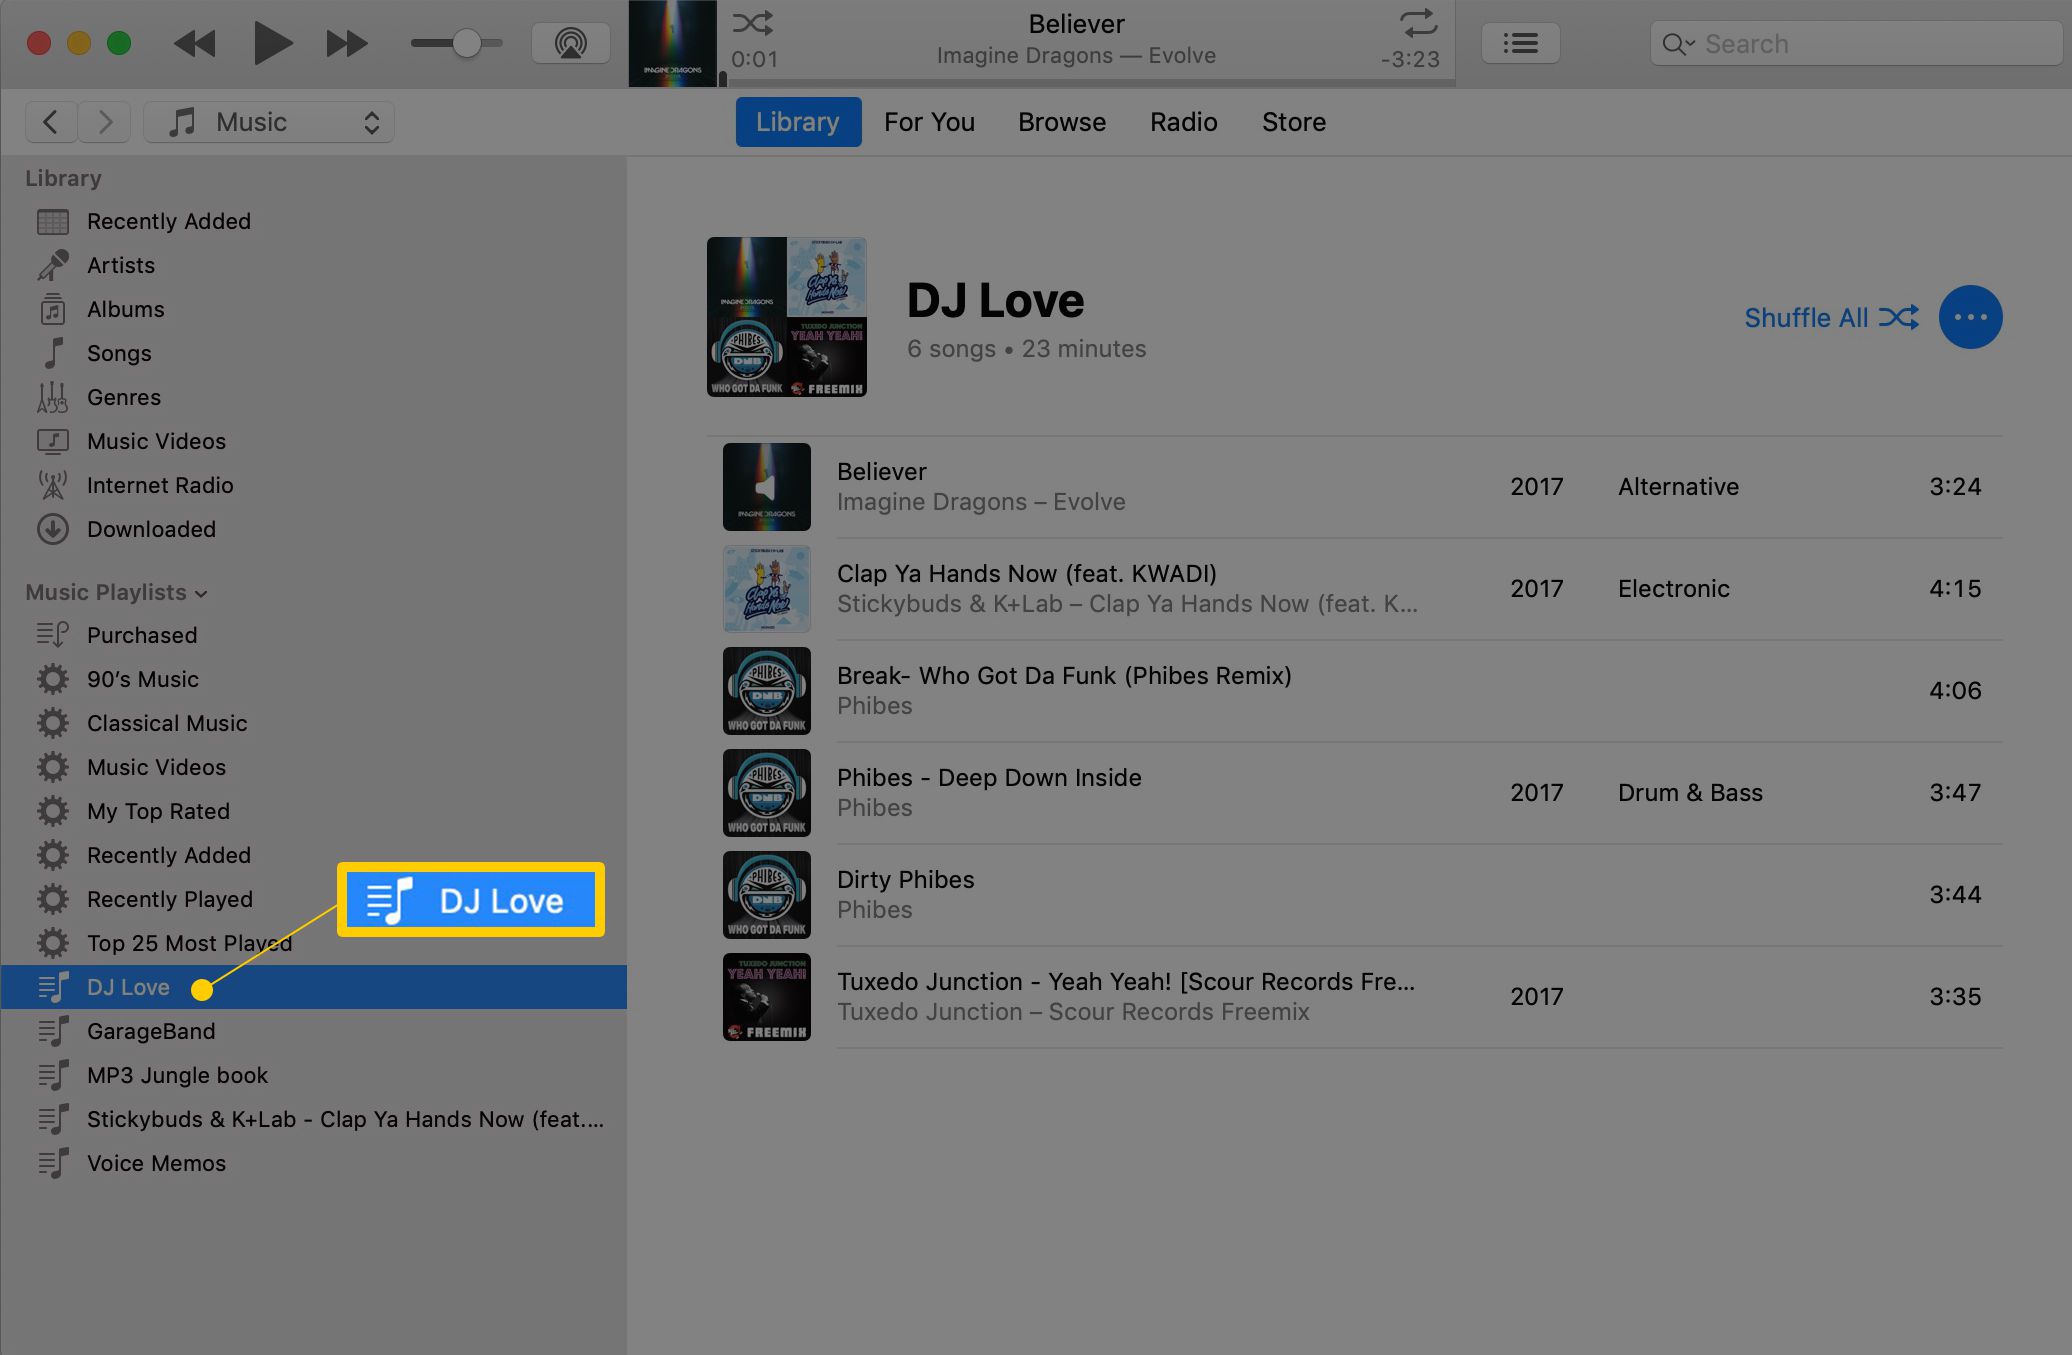This screenshot has height=1355, width=2072.
Task: Click the Downloaded sidebar icon
Action: tap(54, 528)
